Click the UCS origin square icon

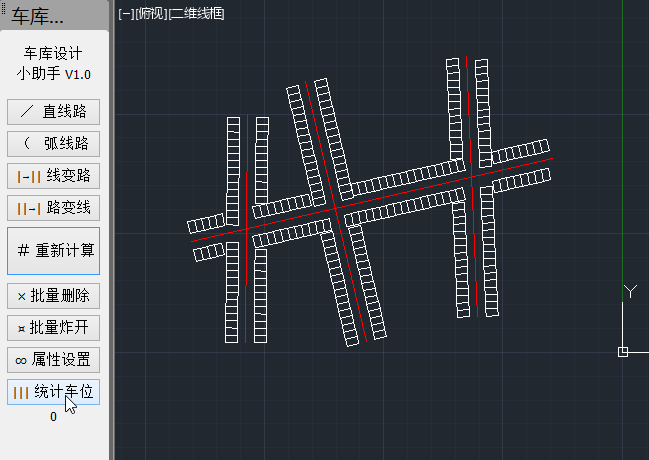[x=623, y=352]
